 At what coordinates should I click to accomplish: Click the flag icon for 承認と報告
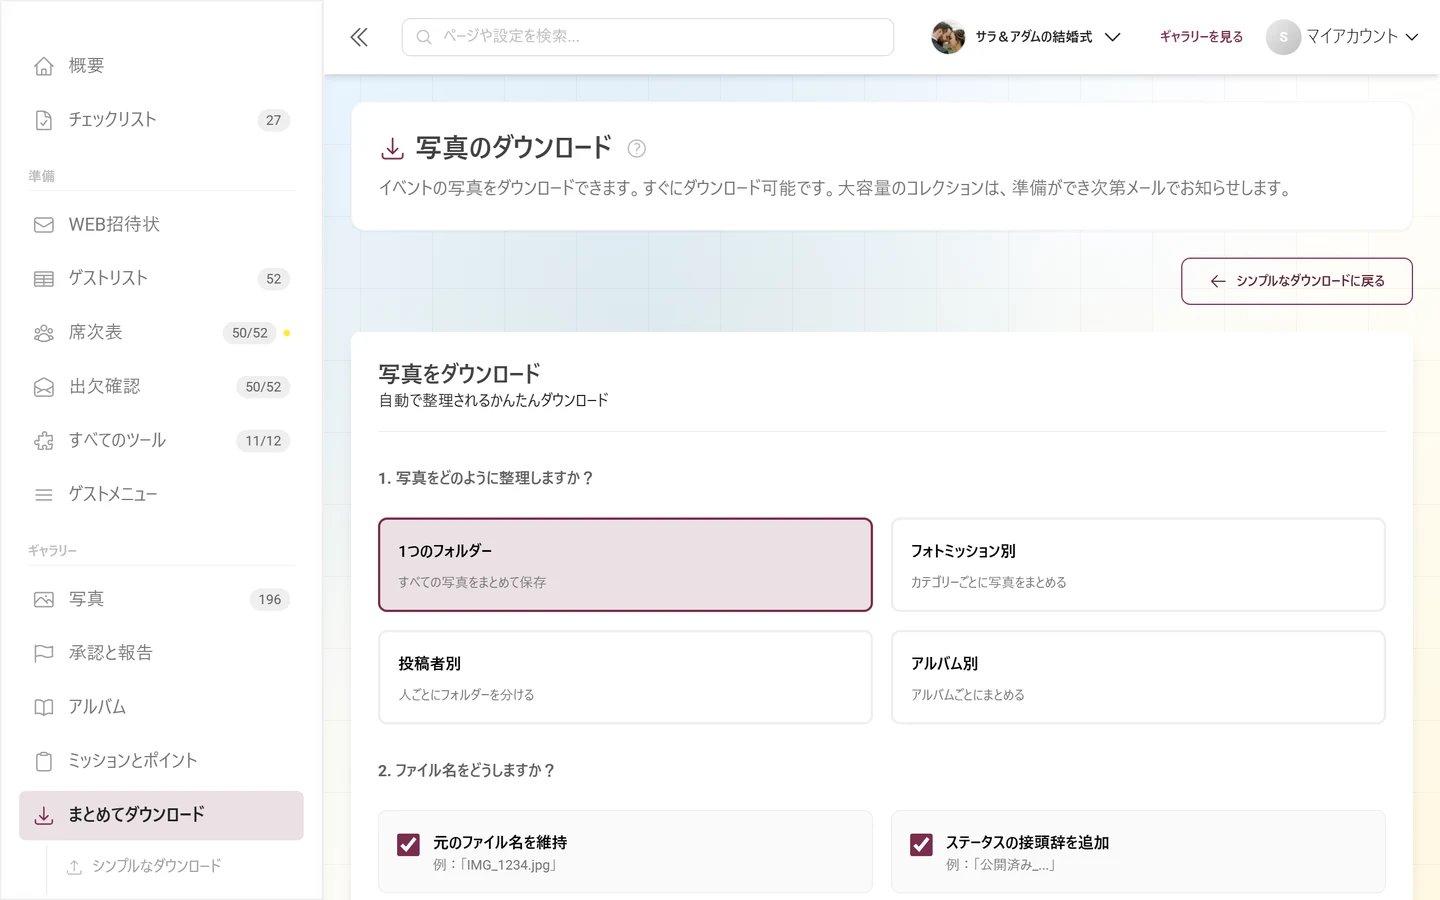pyautogui.click(x=44, y=654)
